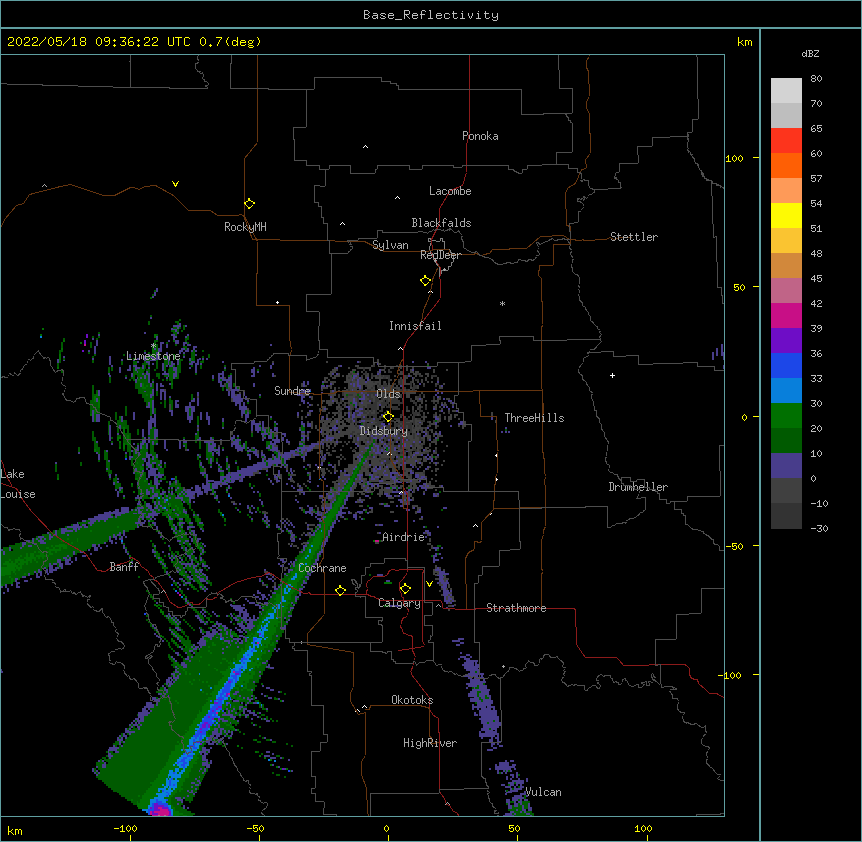
Task: Select the yellow diamond marker above Calgary label
Action: 405,589
